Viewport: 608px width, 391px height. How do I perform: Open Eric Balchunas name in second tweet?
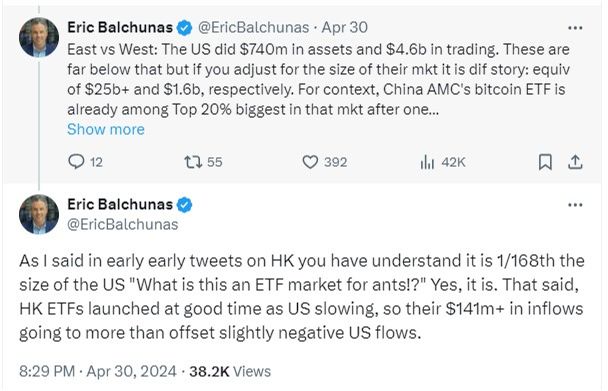[x=120, y=204]
